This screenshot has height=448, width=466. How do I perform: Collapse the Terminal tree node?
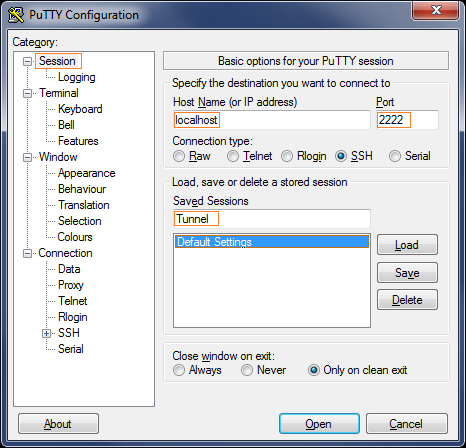tap(27, 93)
